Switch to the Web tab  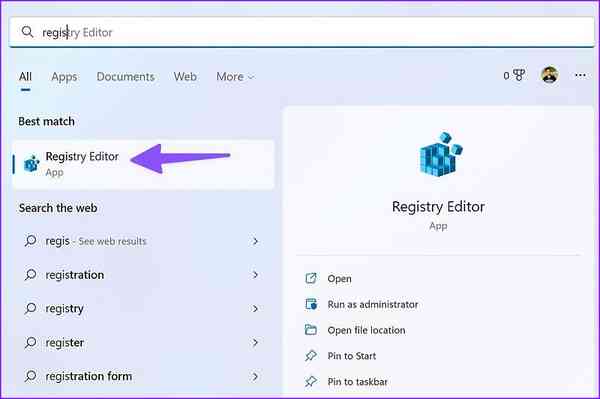[x=185, y=77]
